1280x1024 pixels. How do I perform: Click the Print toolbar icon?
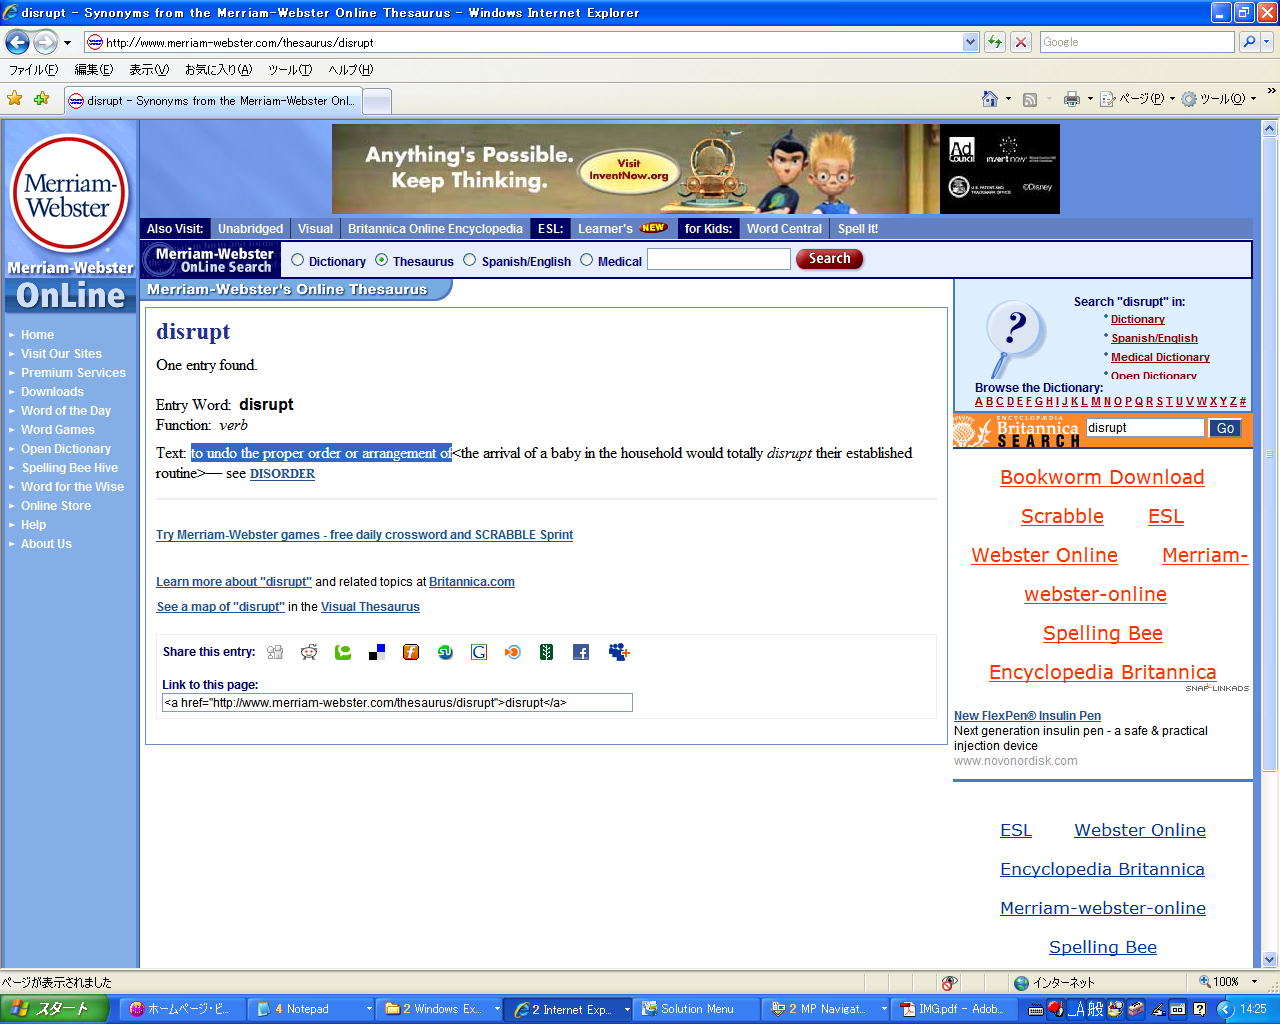tap(1072, 99)
